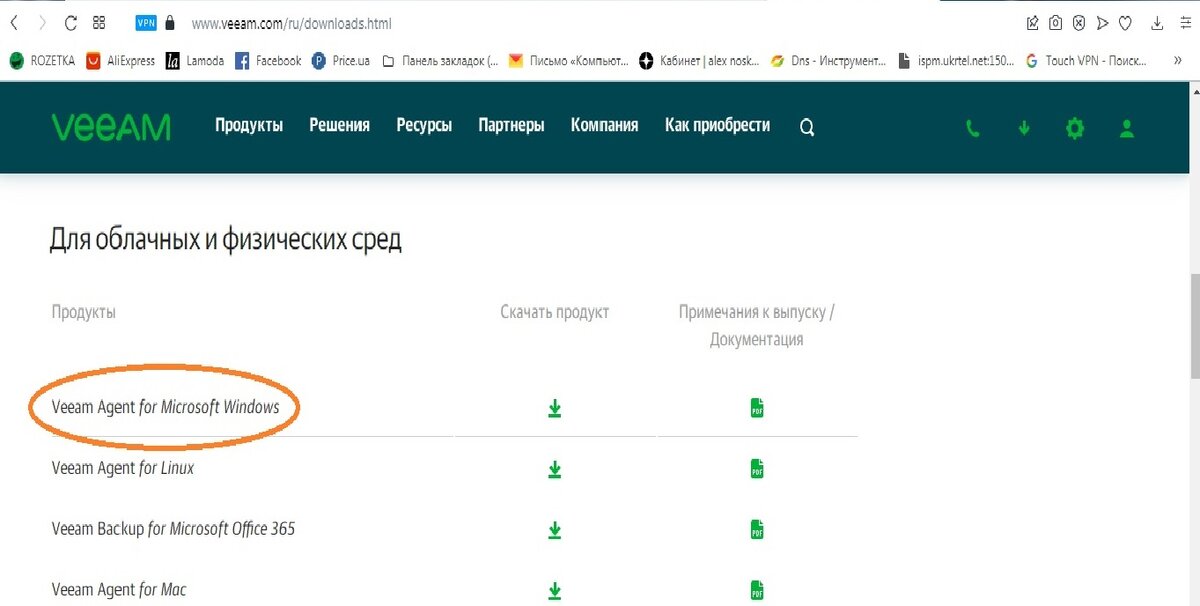Add page to bookmarks with heart icon
The width and height of the screenshot is (1200, 606).
click(1125, 22)
